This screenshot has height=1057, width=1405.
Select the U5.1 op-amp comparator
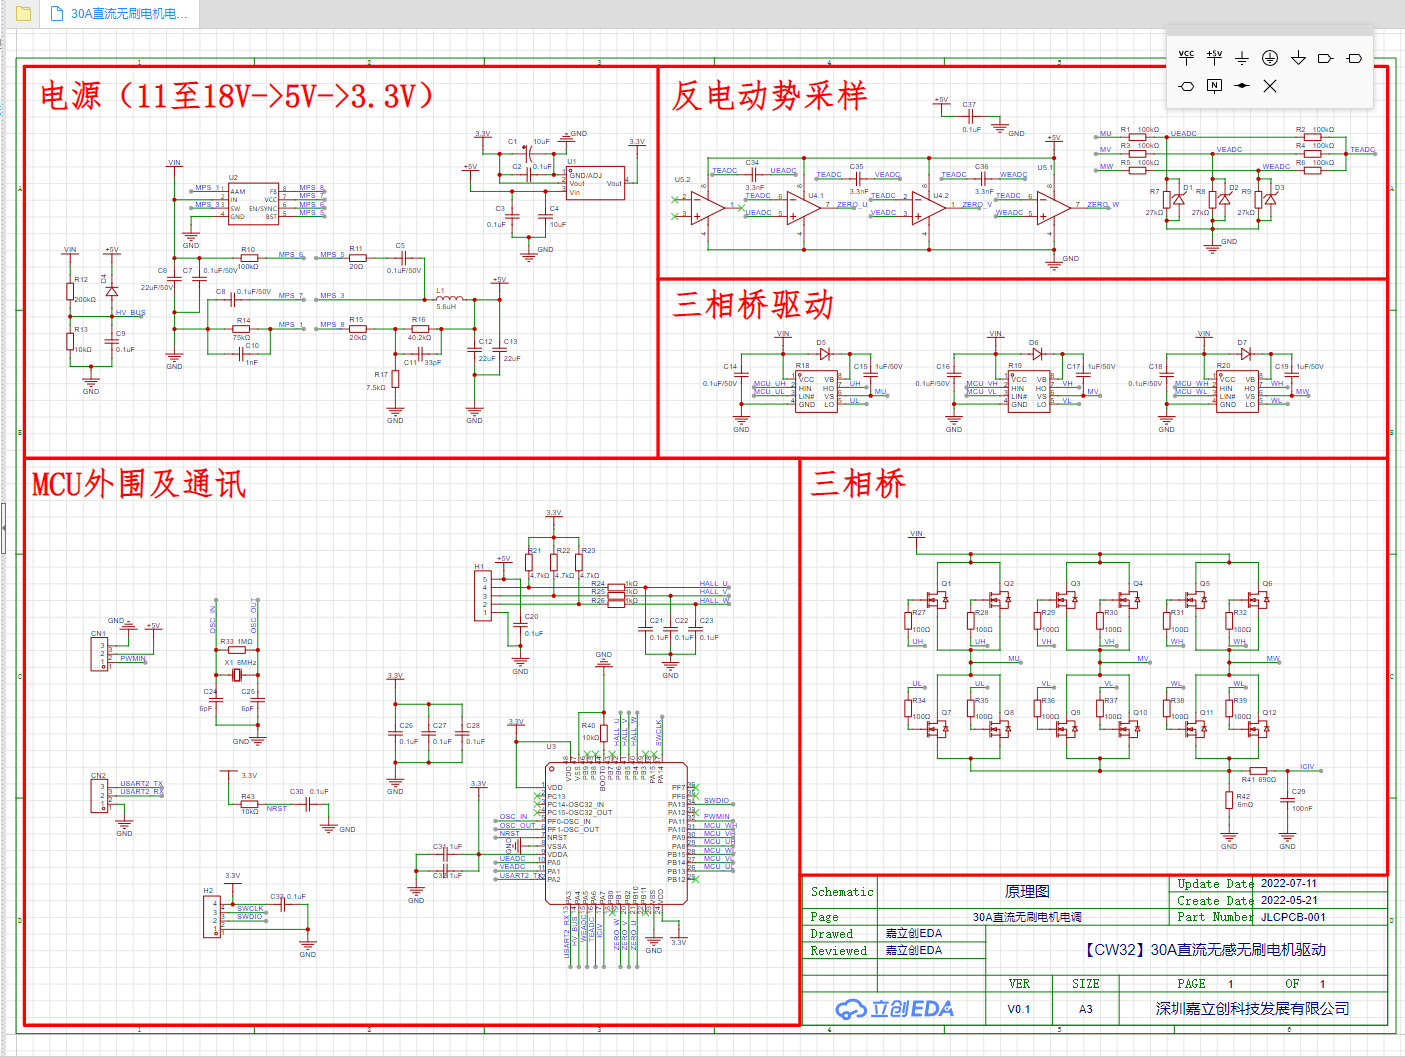[x=1053, y=209]
